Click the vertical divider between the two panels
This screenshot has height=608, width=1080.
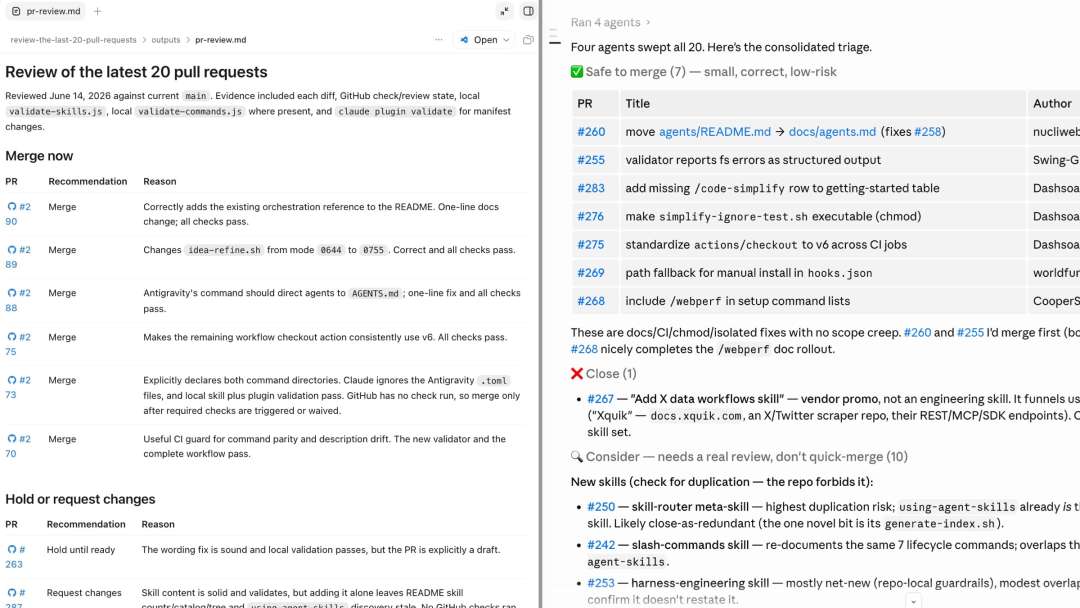(x=541, y=304)
